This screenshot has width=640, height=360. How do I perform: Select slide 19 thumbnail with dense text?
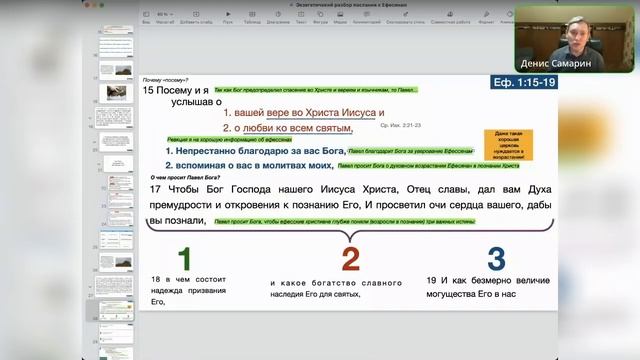[114, 117]
